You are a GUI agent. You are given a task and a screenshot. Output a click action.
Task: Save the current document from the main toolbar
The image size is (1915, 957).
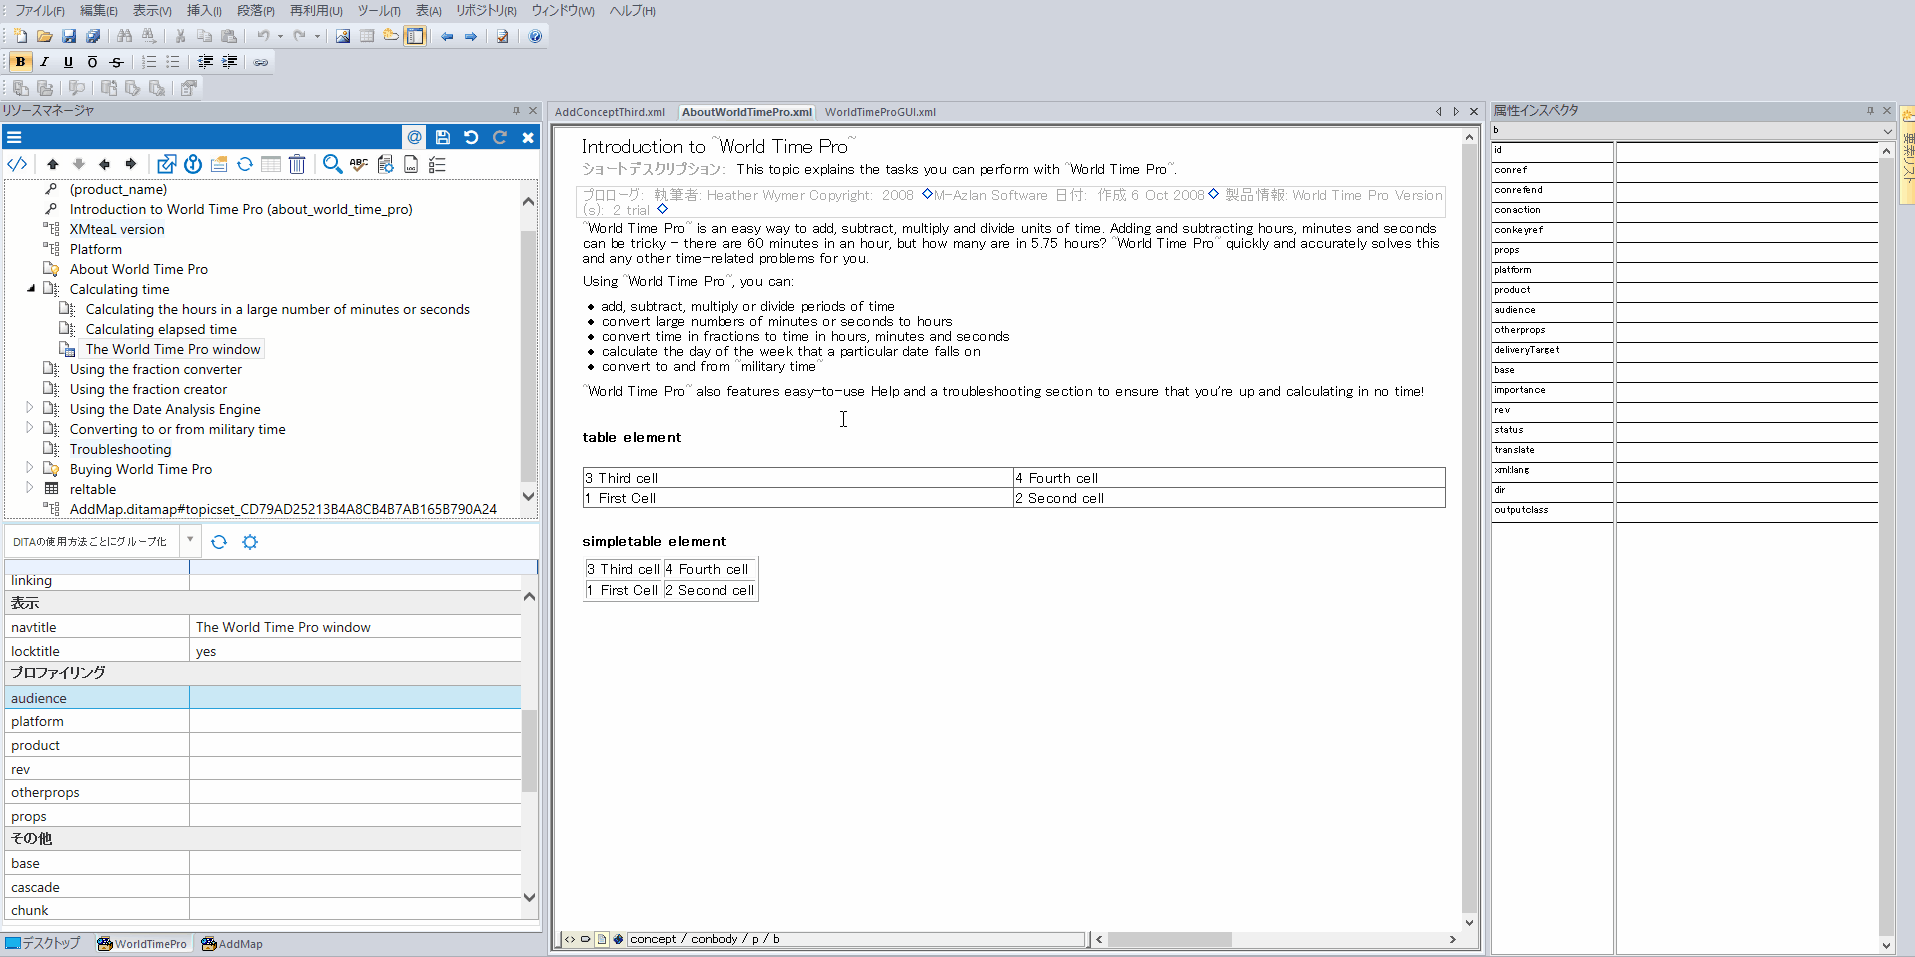tap(69, 36)
